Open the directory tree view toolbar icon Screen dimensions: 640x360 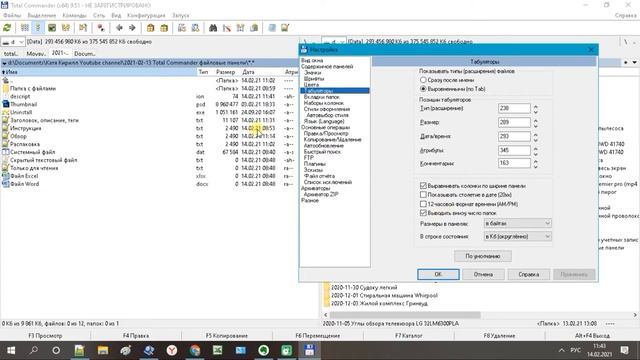pos(65,28)
